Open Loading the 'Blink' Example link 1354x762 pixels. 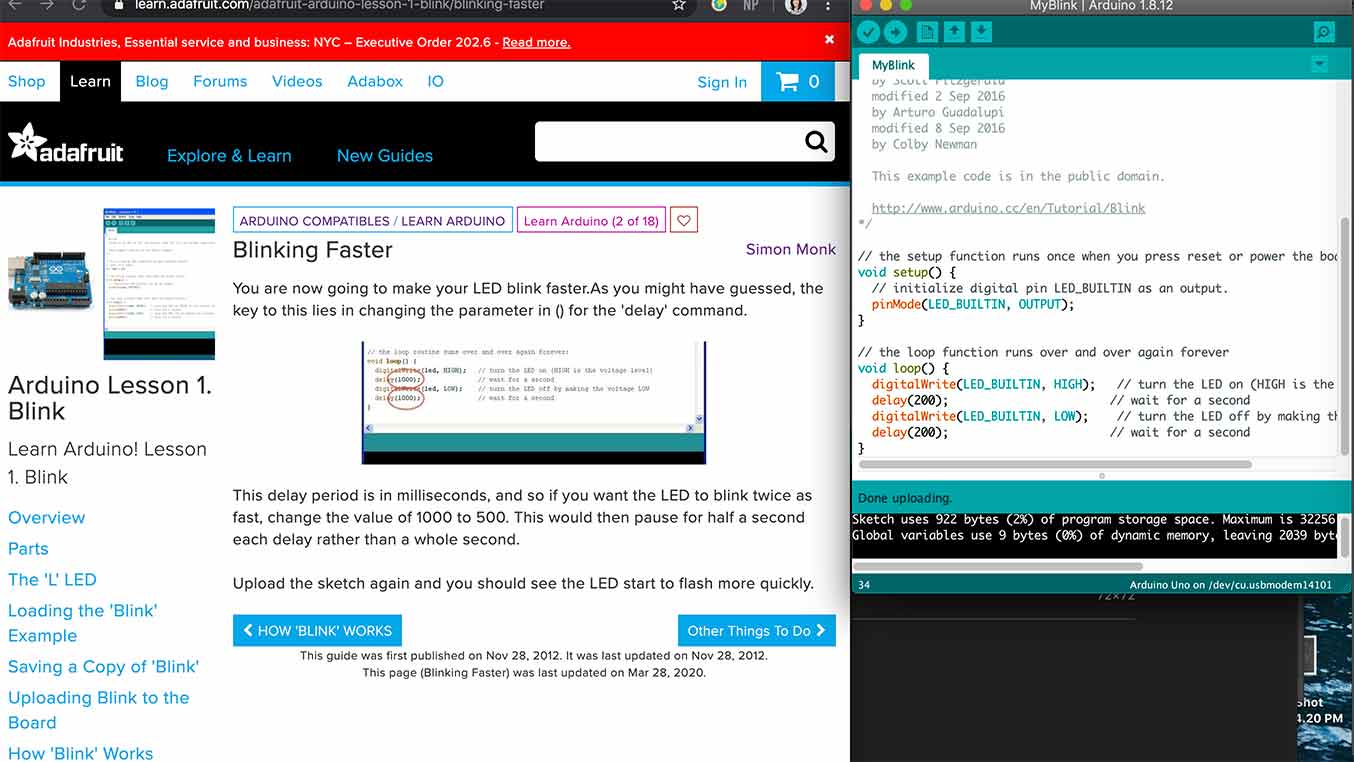pos(82,623)
